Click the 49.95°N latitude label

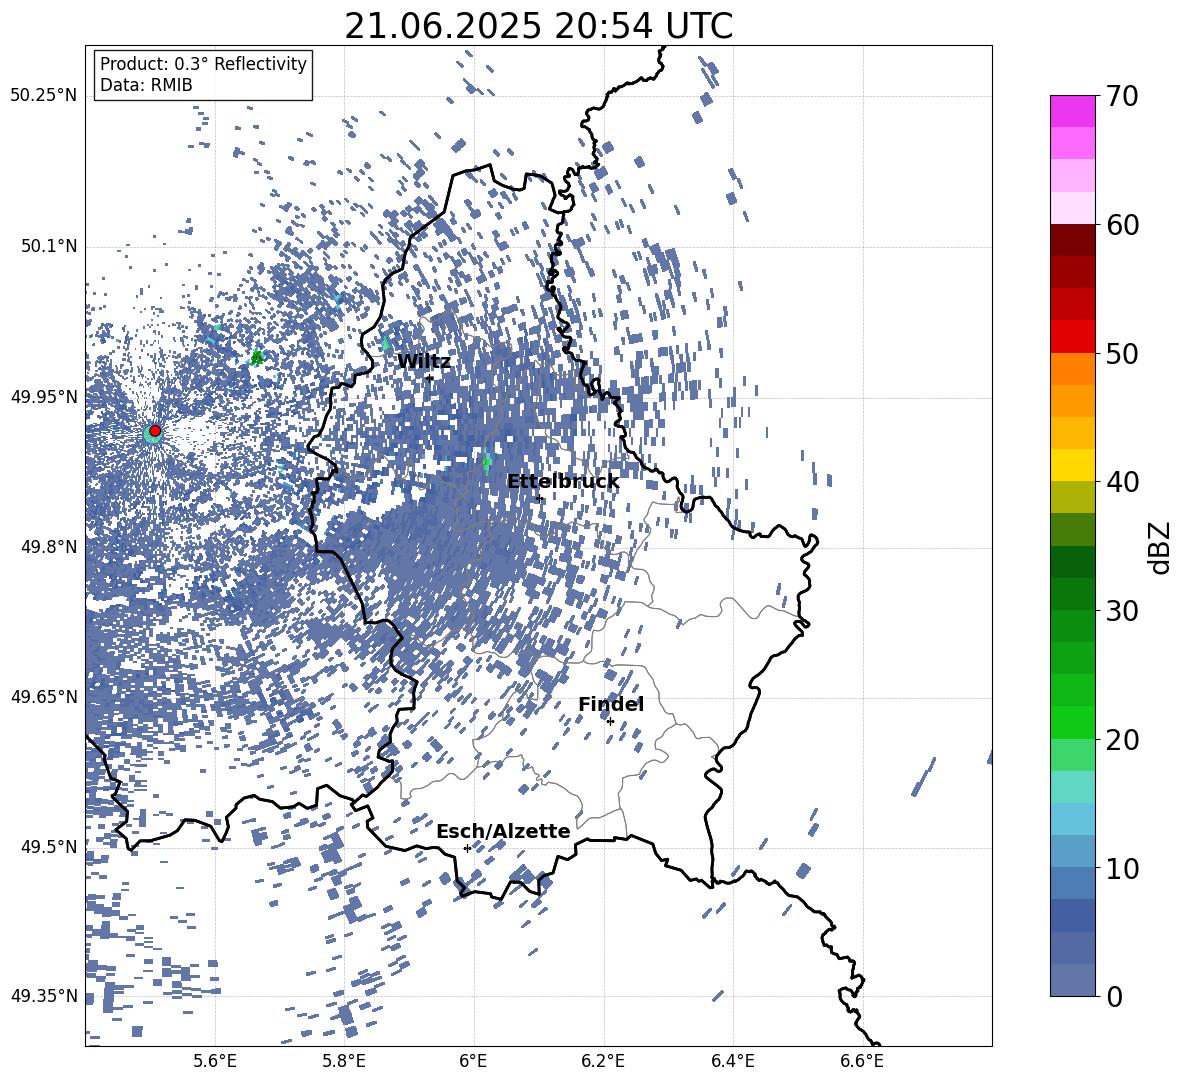click(44, 396)
